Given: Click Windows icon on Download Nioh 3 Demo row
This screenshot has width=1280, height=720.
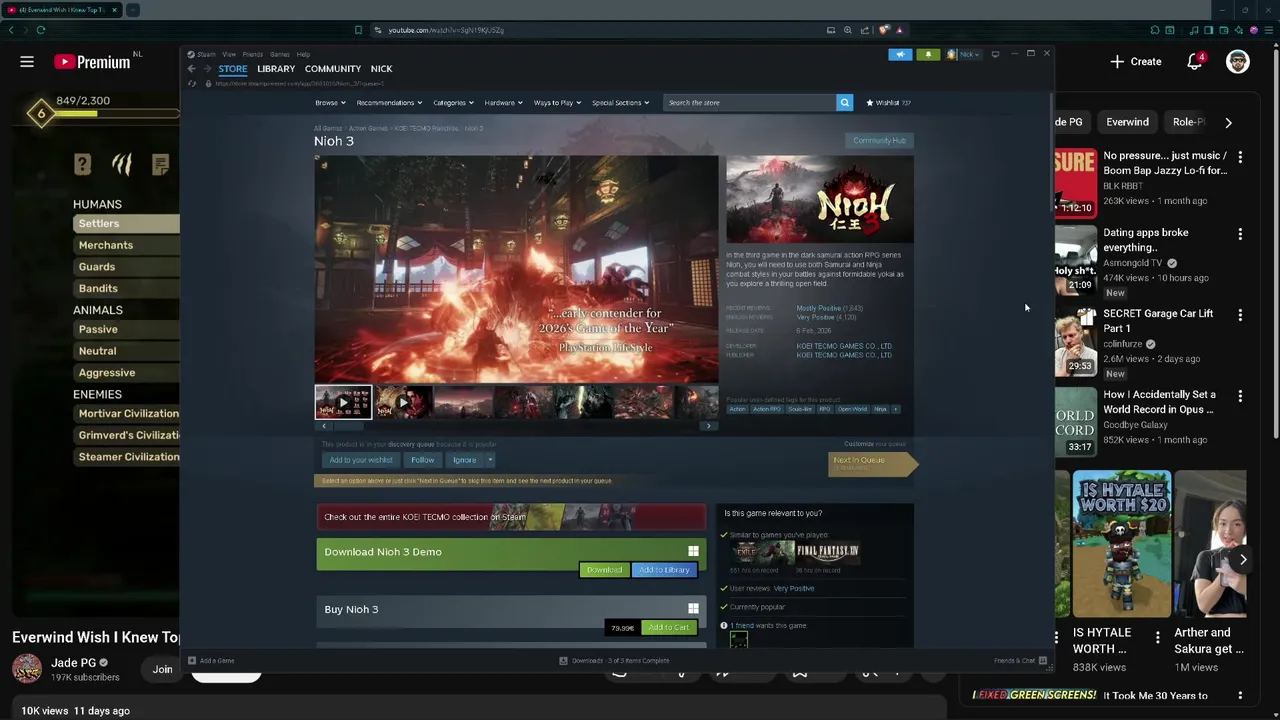Looking at the screenshot, I should [x=693, y=552].
